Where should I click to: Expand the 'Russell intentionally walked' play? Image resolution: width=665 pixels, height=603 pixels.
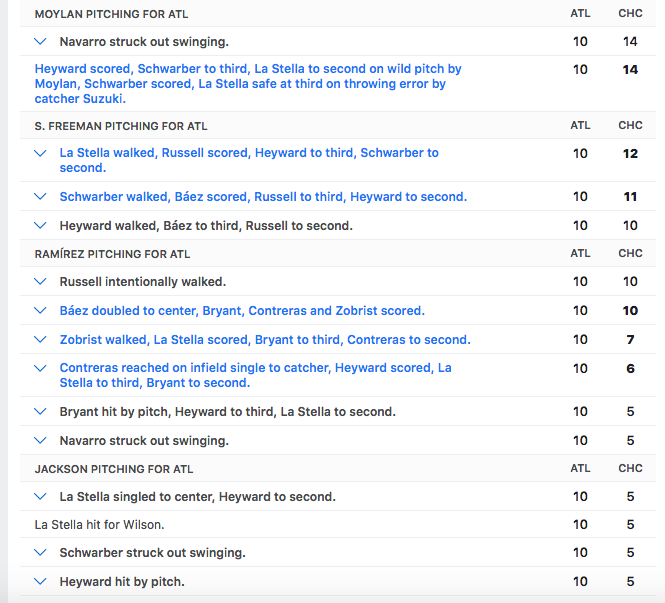pos(41,282)
